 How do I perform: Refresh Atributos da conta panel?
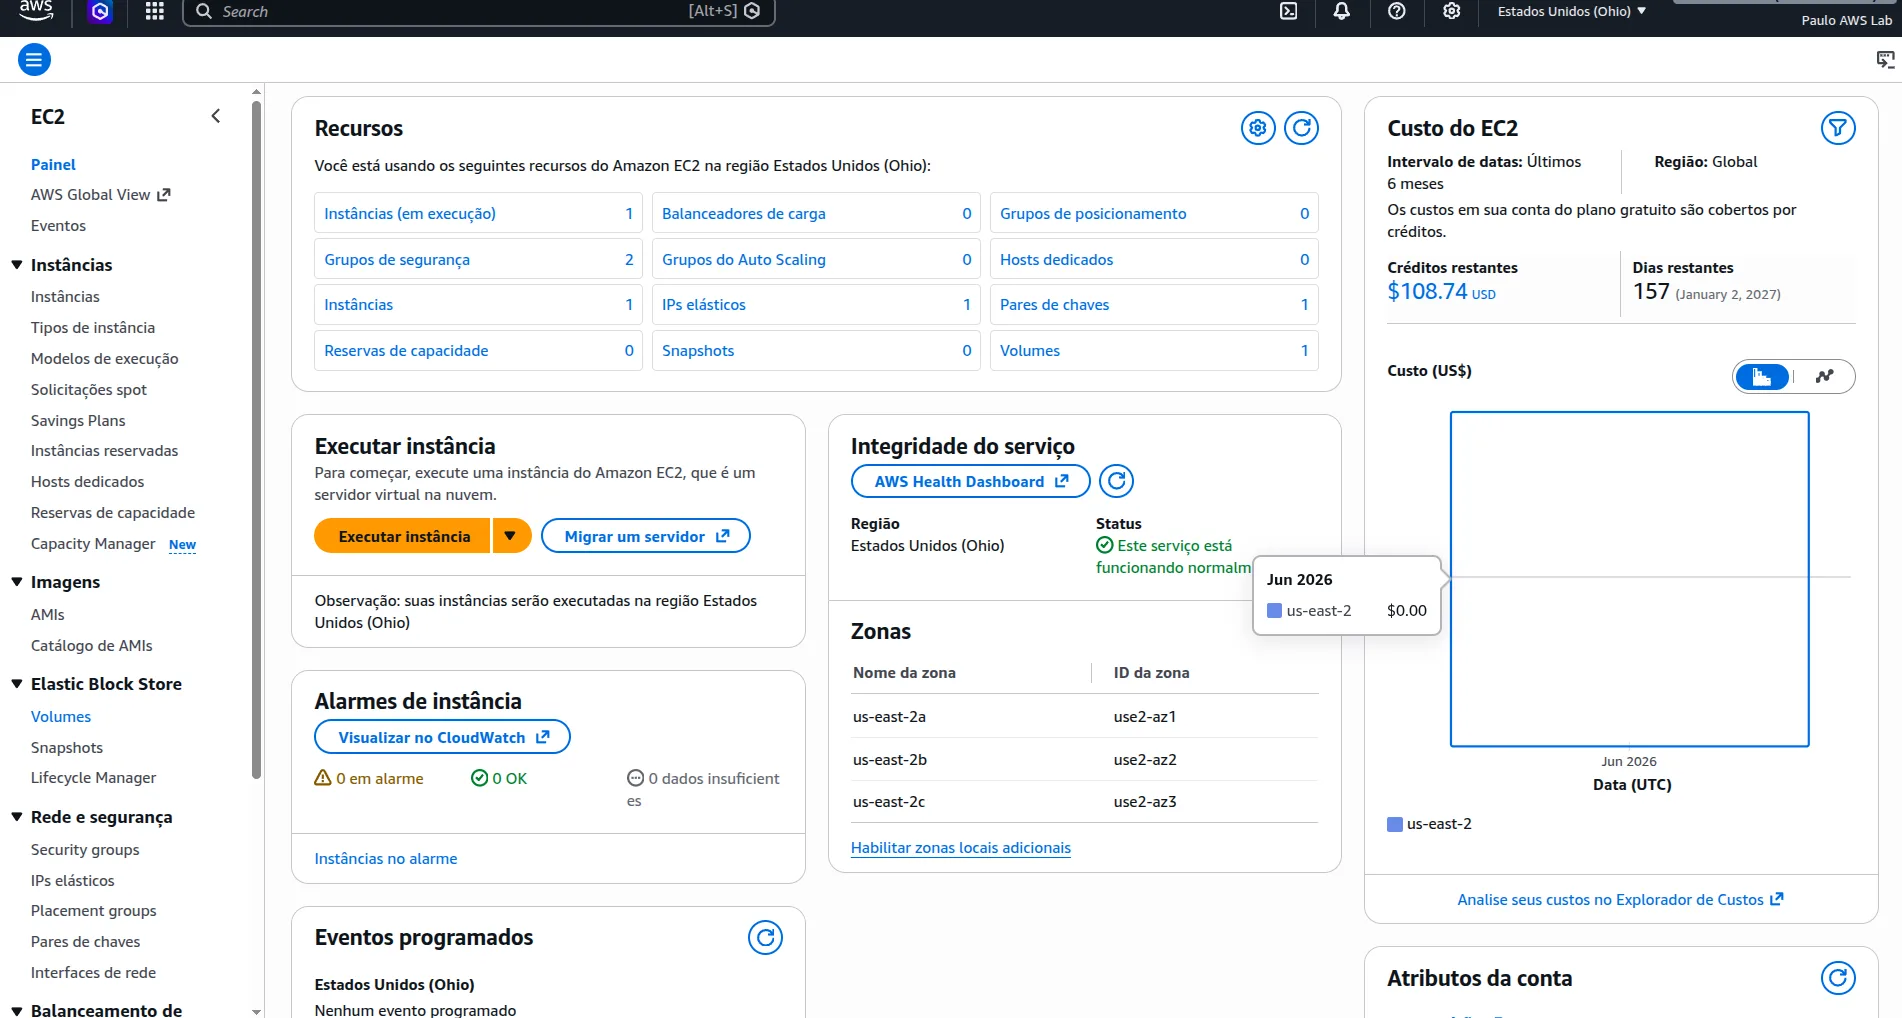pos(1838,978)
